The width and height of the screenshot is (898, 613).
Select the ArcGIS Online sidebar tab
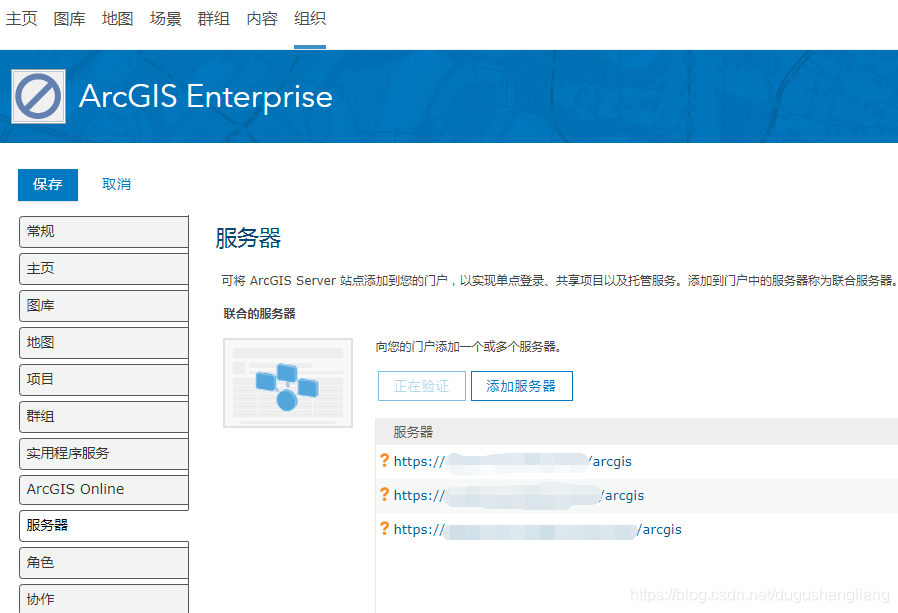click(103, 490)
